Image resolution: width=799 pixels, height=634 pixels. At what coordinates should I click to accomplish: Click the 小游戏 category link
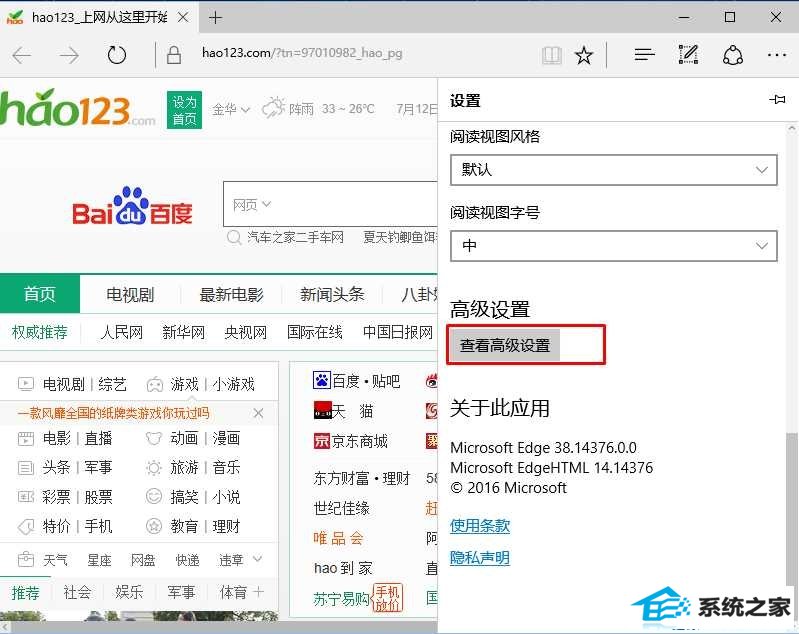coord(234,384)
